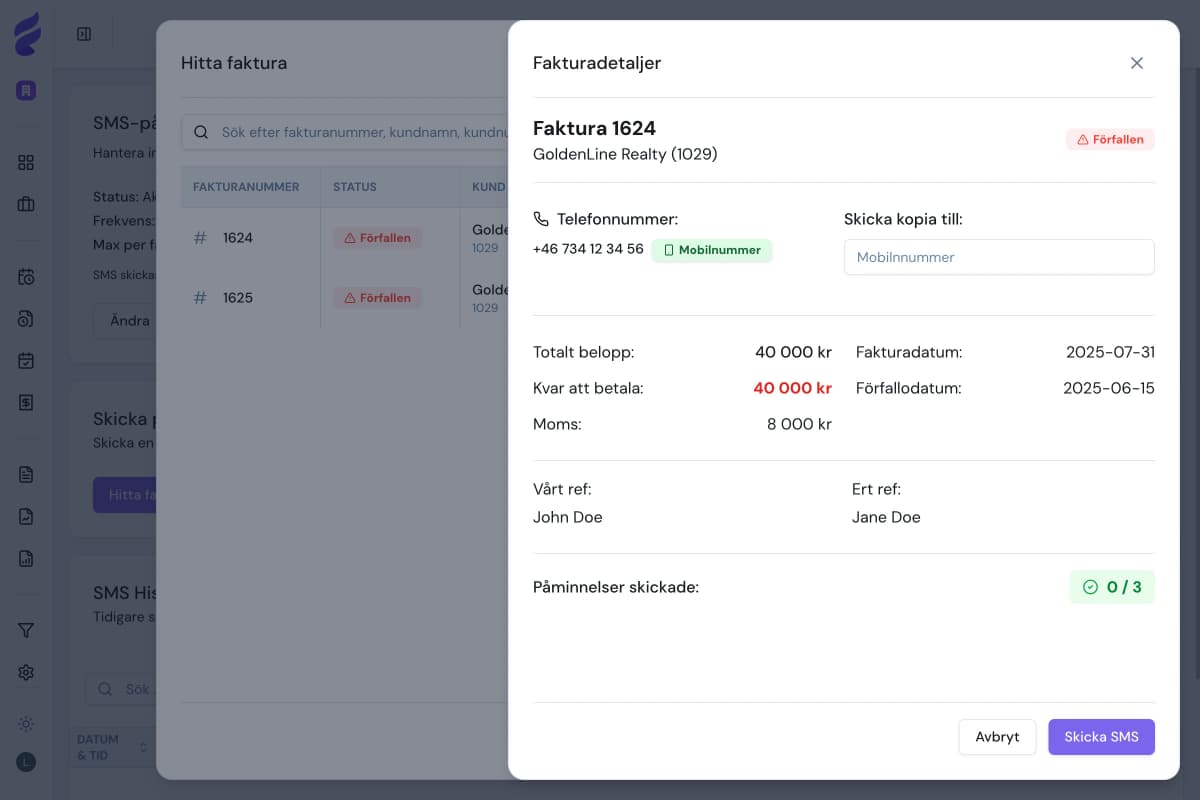Click the 0 / 3 reminders progress badge

[x=1111, y=587]
